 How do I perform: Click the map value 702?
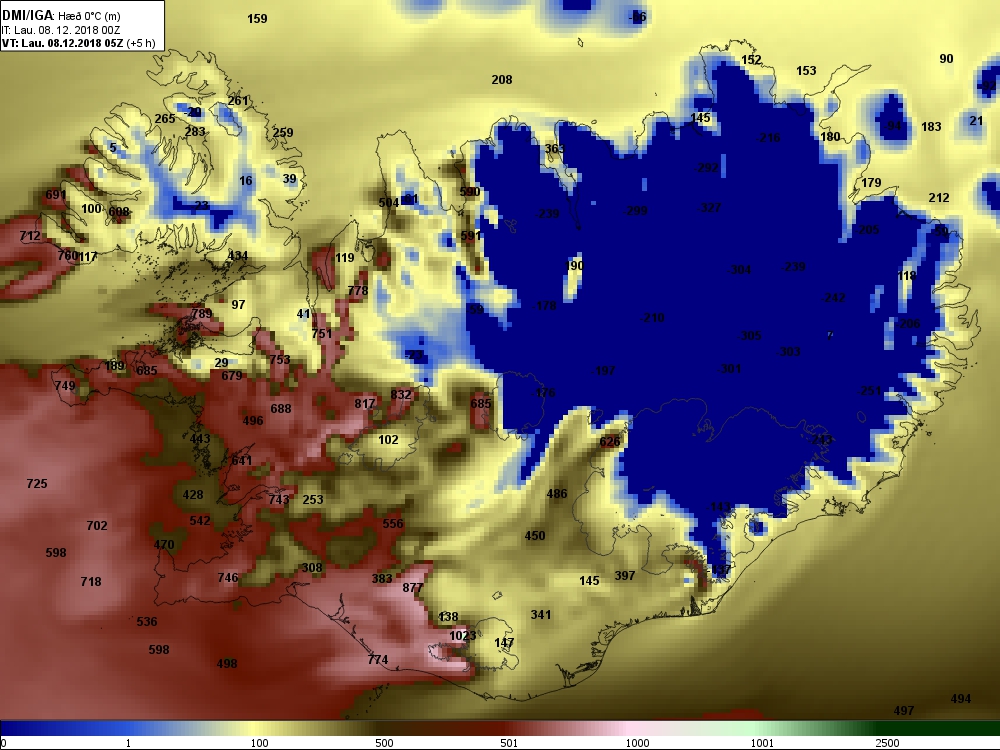pos(97,526)
